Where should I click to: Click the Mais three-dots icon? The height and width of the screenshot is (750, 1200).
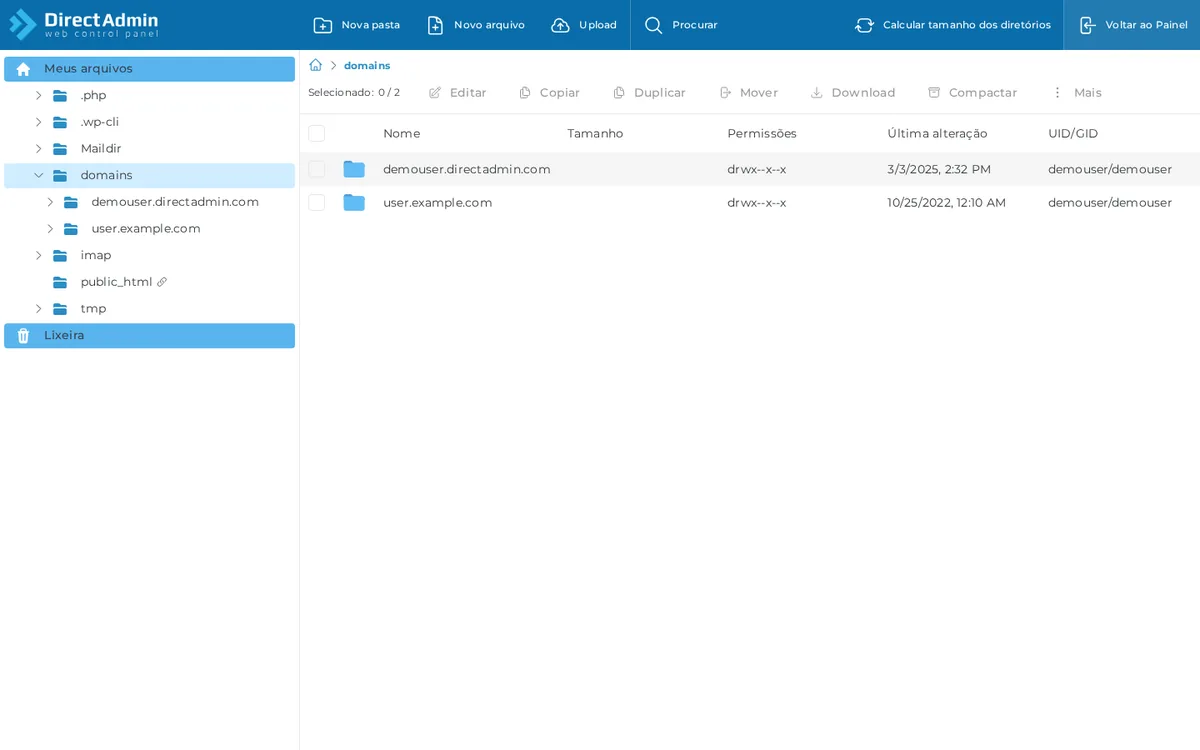tap(1057, 92)
